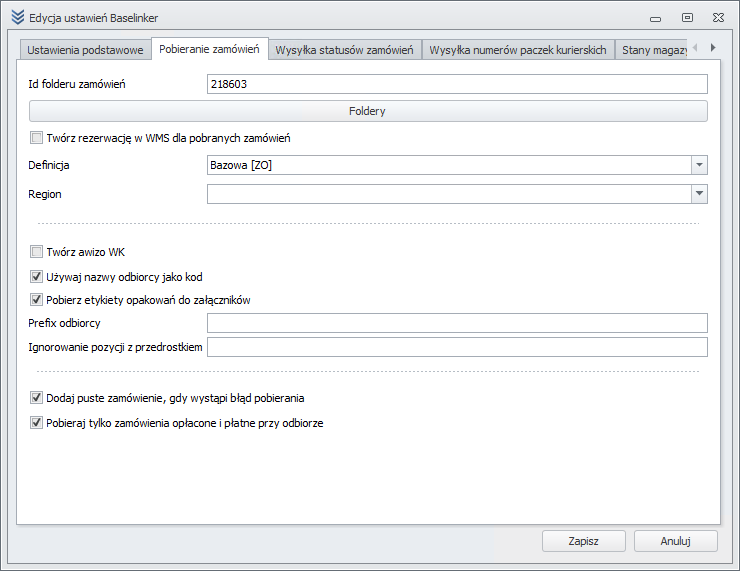Viewport: 740px width, 571px height.
Task: Focus the Prefix odbiorcy input
Action: tap(457, 323)
